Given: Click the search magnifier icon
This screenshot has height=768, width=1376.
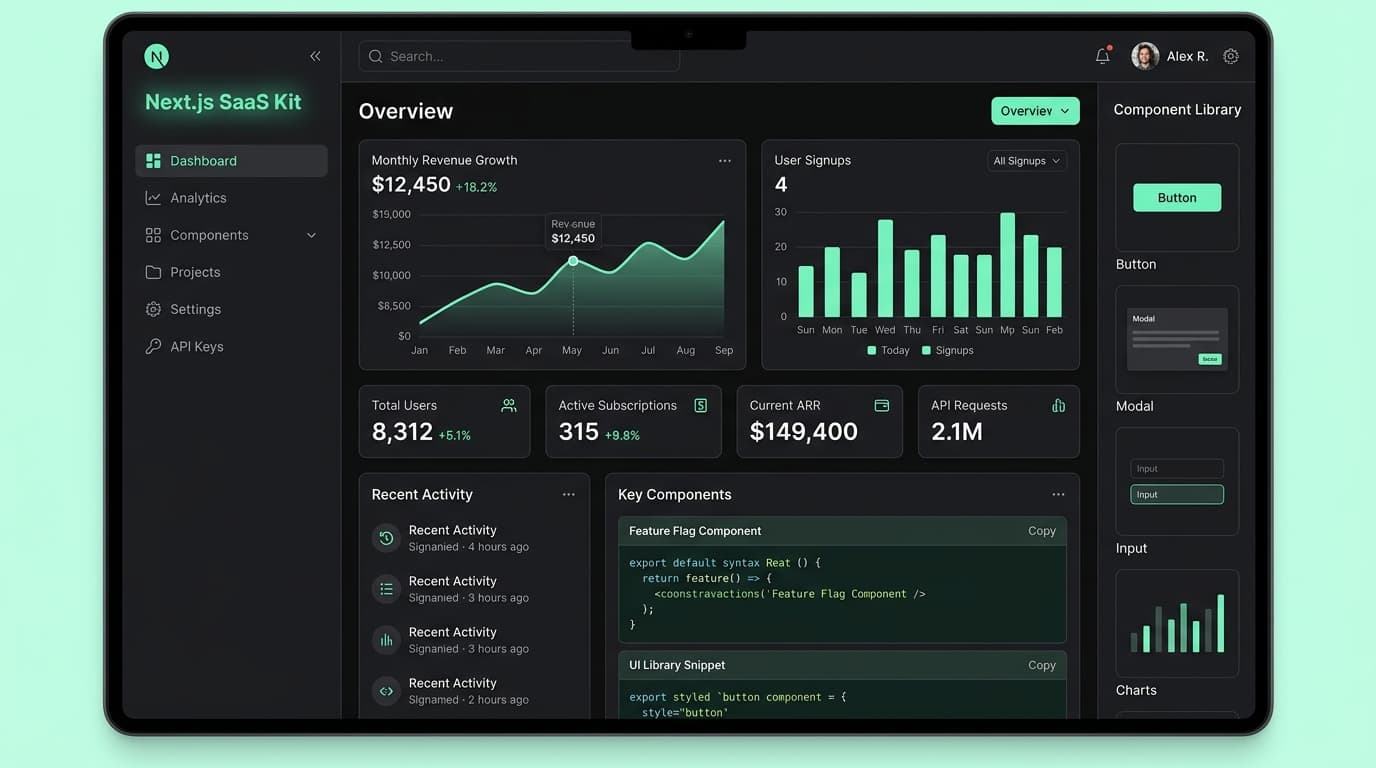Looking at the screenshot, I should [x=376, y=57].
